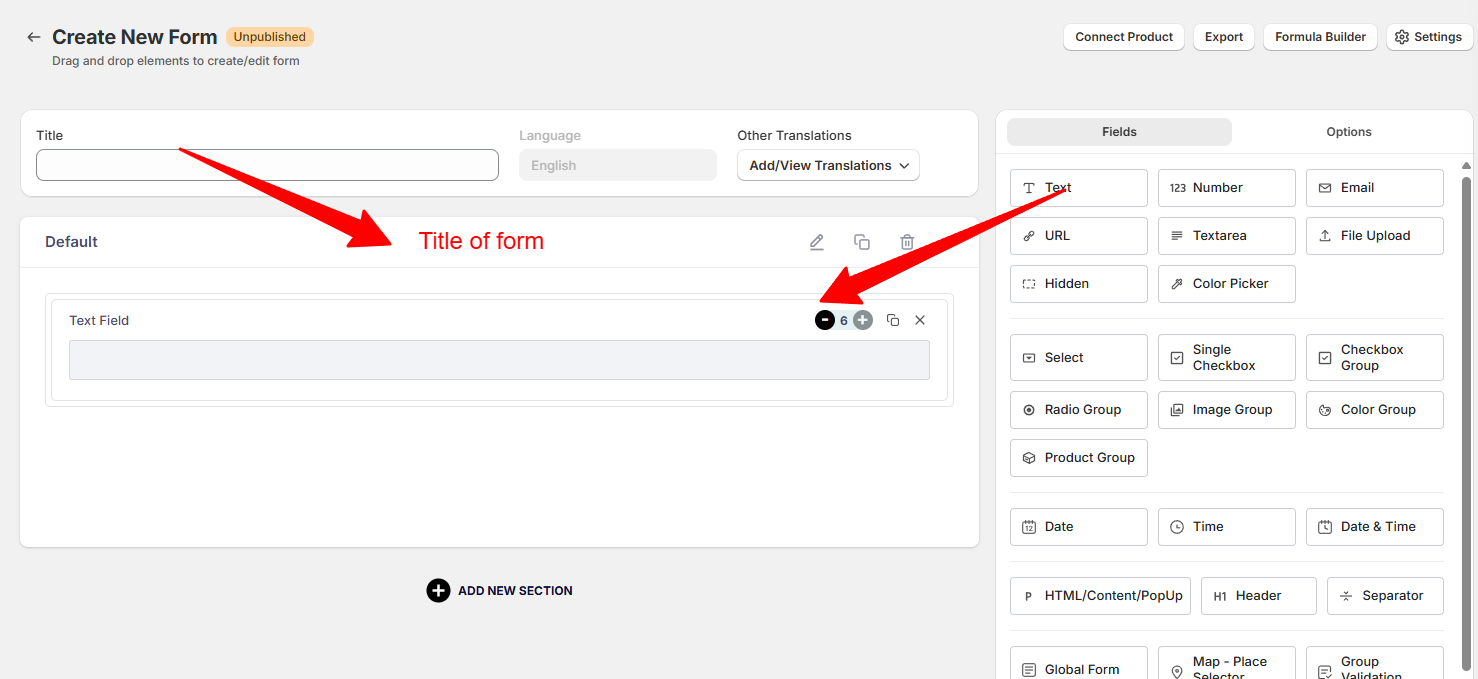Viewport: 1478px width, 679px height.
Task: Open the Add/View Translations dropdown
Action: tap(828, 166)
